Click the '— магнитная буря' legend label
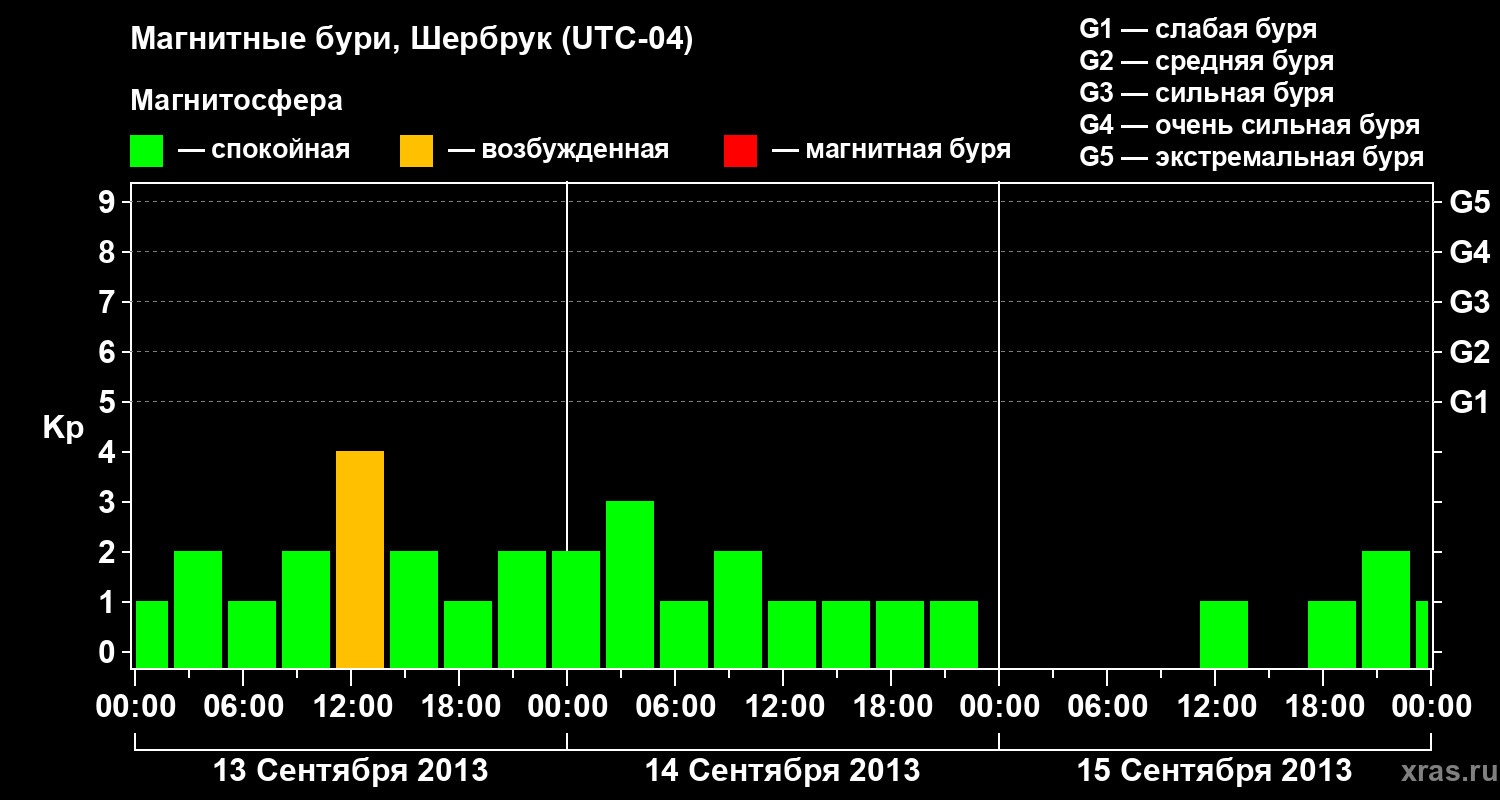The height and width of the screenshot is (800, 1500). tap(892, 151)
